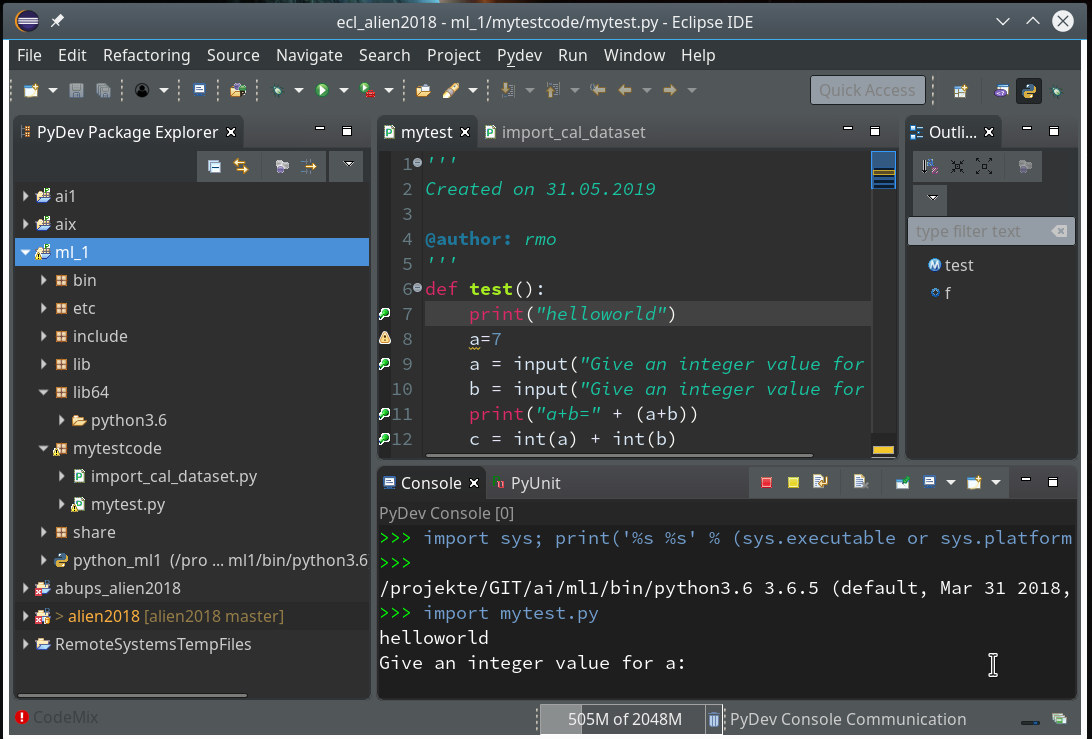1092x739 pixels.
Task: Click the Quick Access button
Action: [x=867, y=89]
